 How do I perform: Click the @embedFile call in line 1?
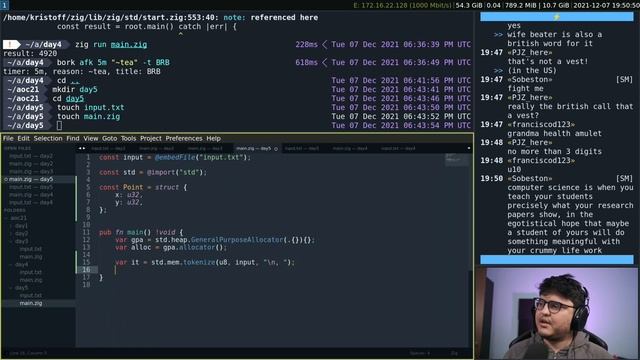[175, 157]
